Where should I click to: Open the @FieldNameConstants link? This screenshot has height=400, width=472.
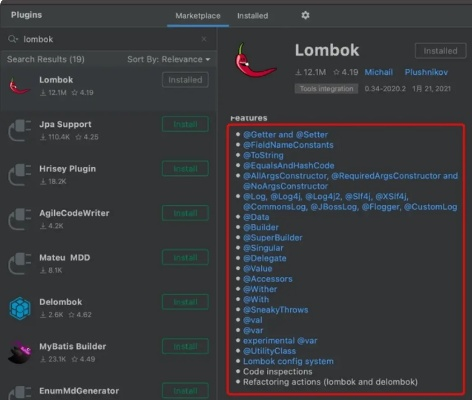[x=288, y=145]
